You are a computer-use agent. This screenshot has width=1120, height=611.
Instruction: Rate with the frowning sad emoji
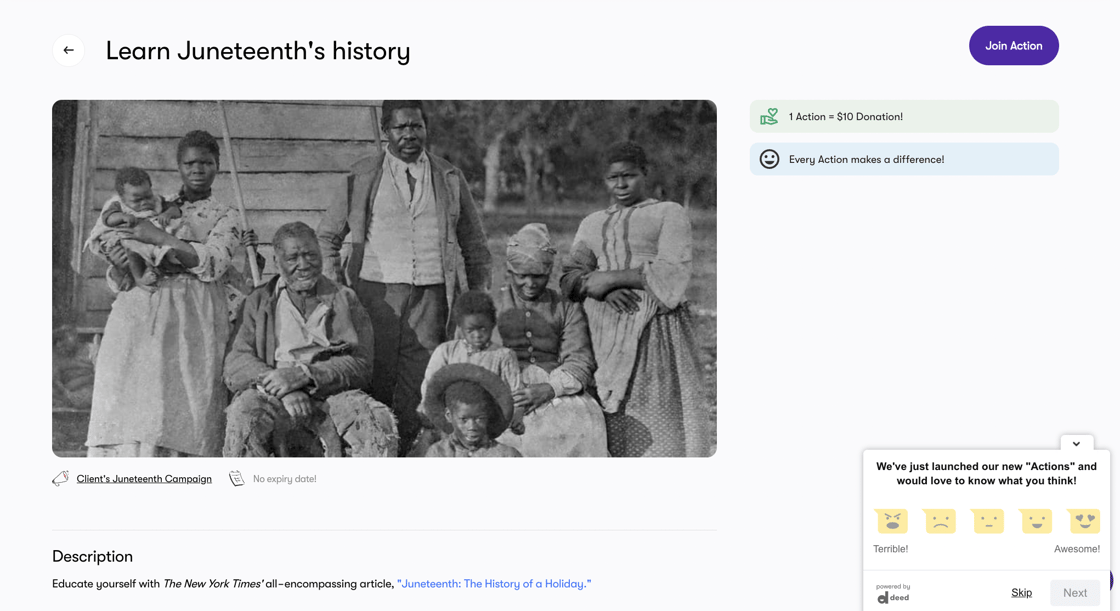point(939,521)
